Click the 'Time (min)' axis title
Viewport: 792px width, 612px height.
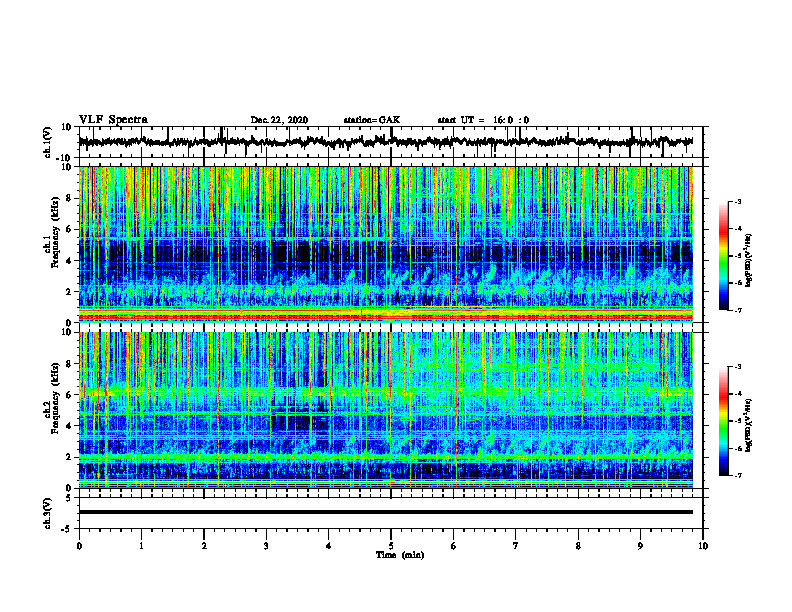400,555
